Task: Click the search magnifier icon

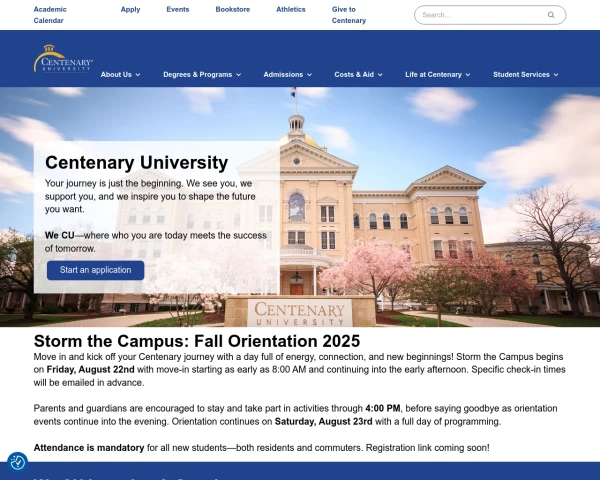Action: tap(551, 15)
